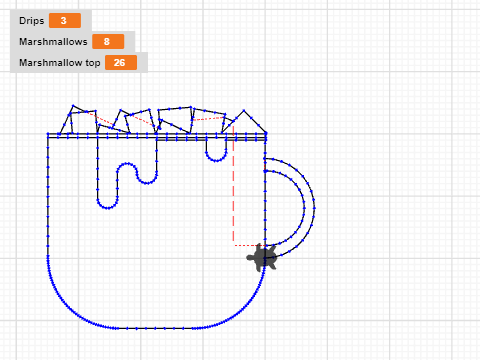Select the Marshmallows variable label
The height and width of the screenshot is (360, 480).
(x=53, y=42)
